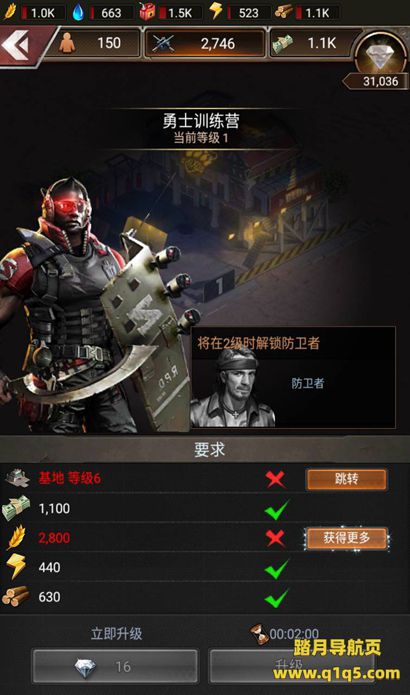The height and width of the screenshot is (695, 410).
Task: Tap the cash stack icon showing 1.1K
Action: click(283, 44)
